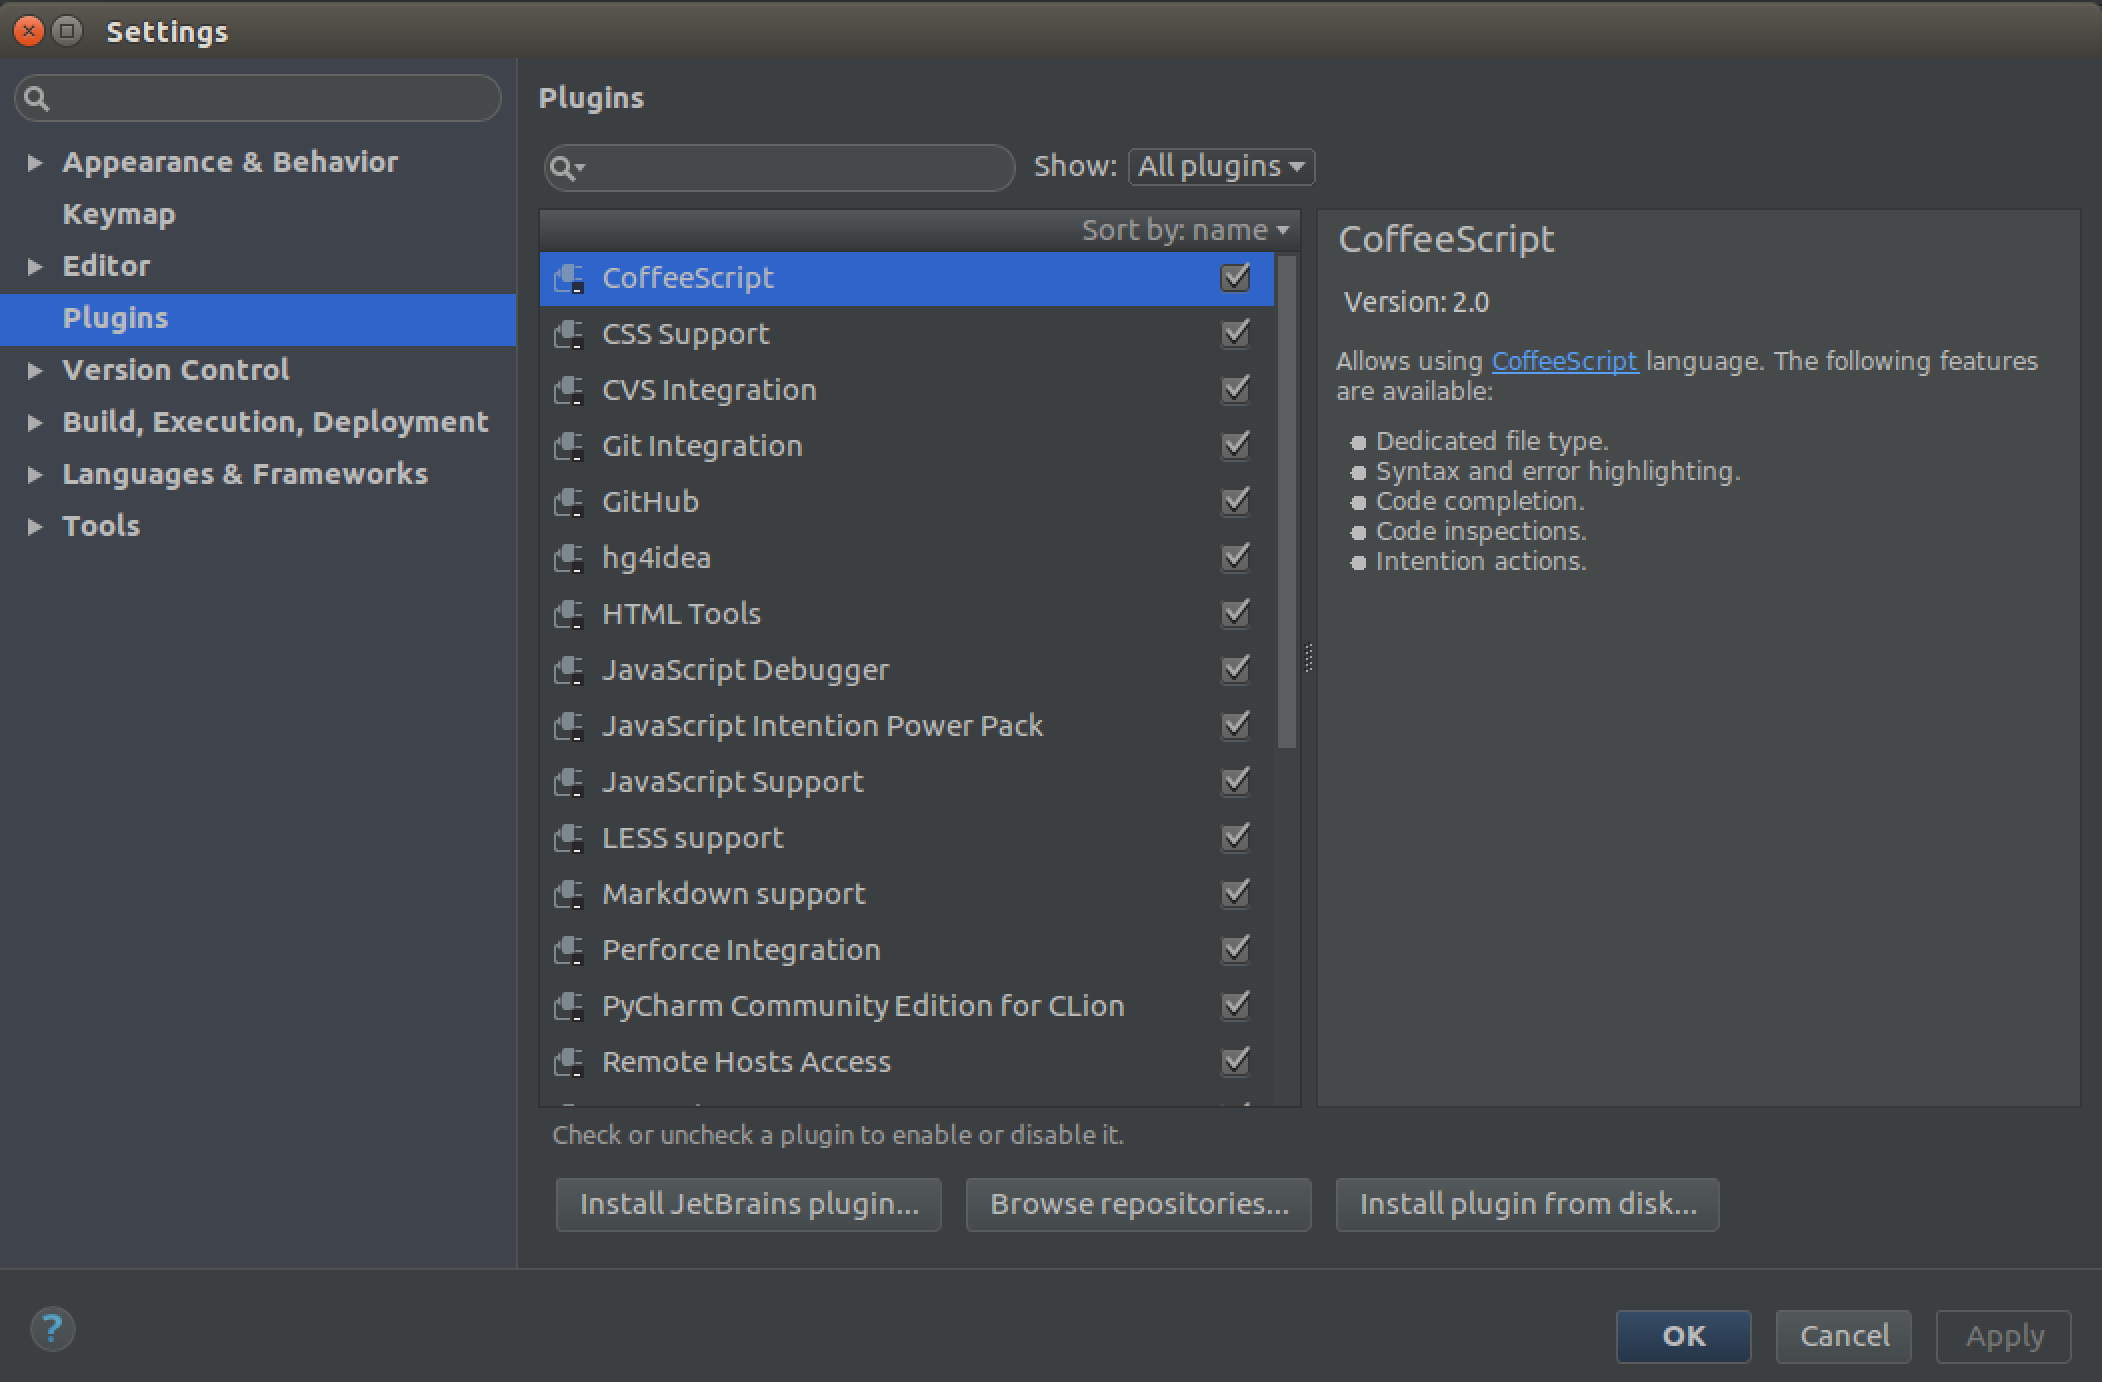Focus the settings search field
The width and height of the screenshot is (2102, 1382).
coord(258,98)
